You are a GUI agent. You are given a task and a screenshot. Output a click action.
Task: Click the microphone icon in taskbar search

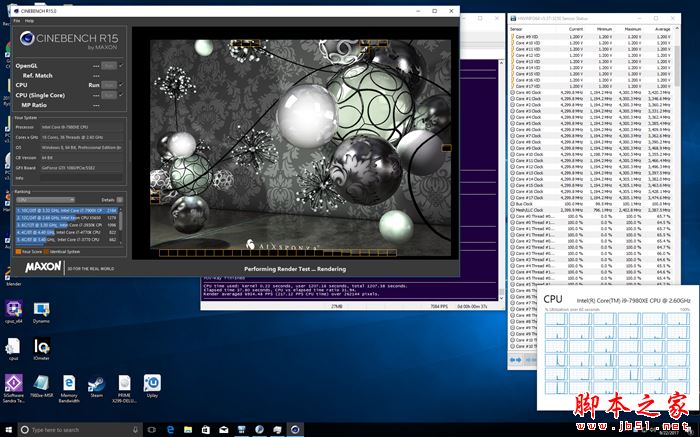pyautogui.click(x=136, y=430)
